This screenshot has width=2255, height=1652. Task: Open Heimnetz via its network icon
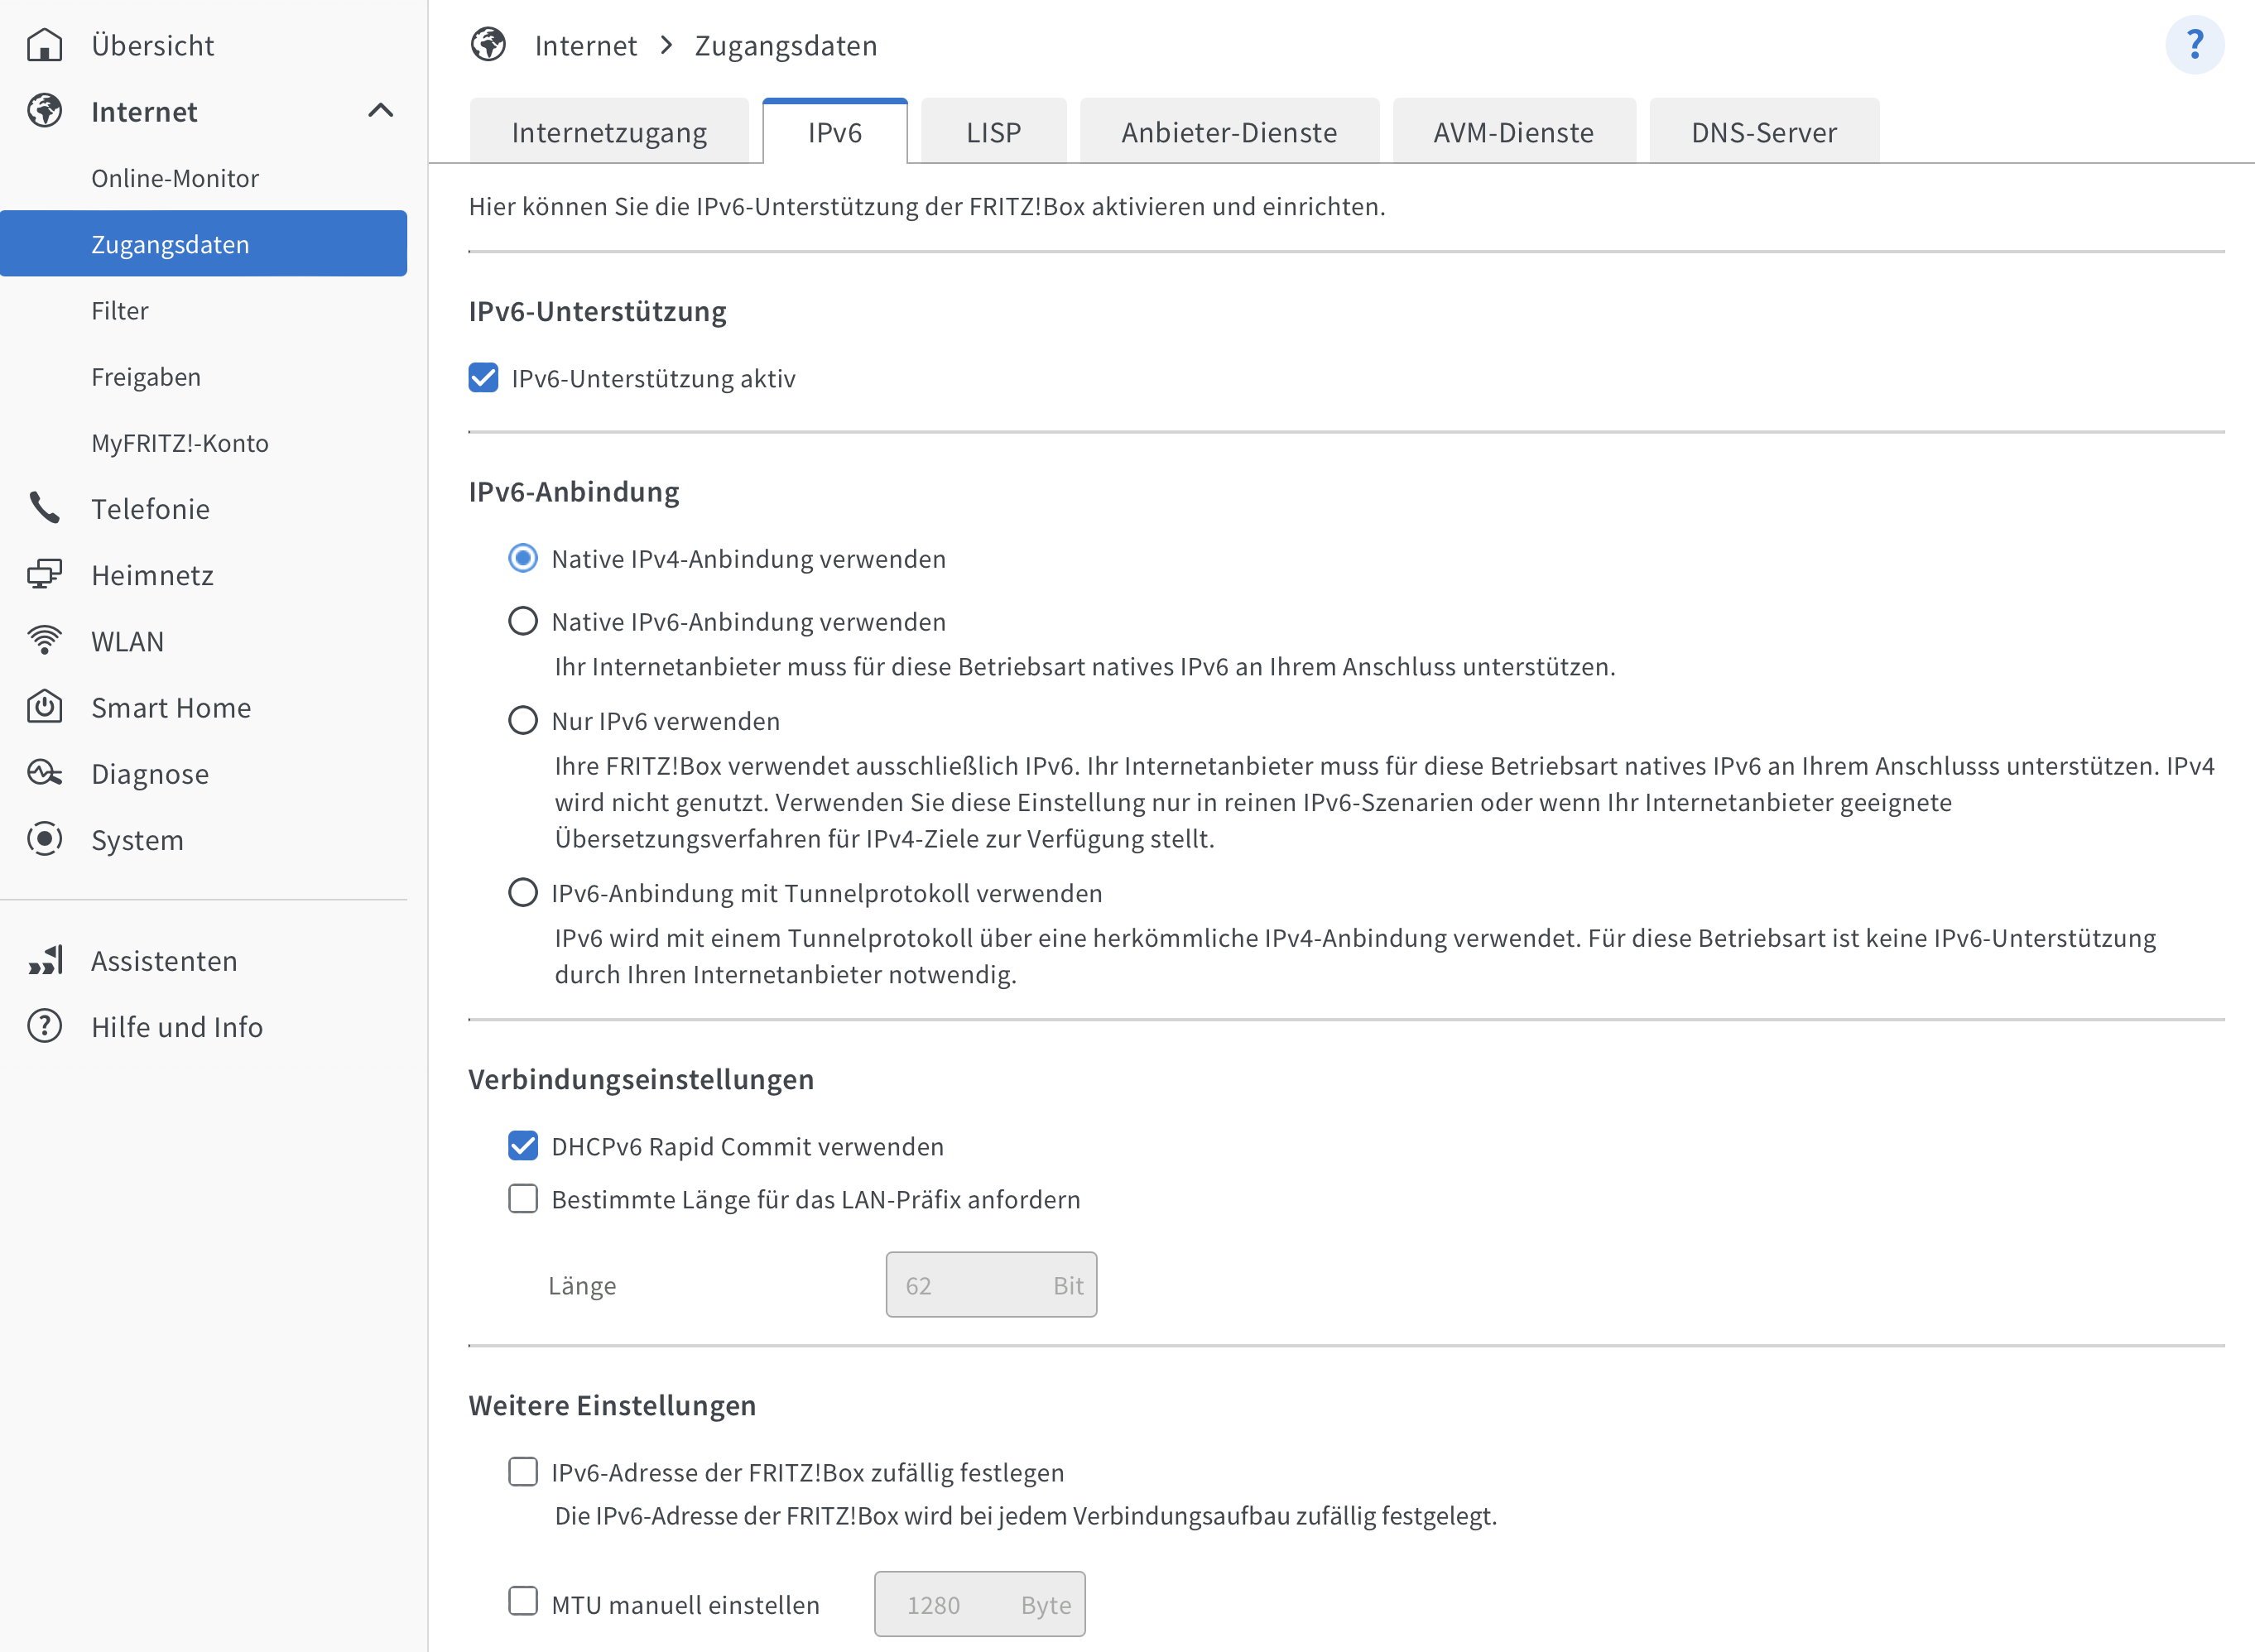coord(44,574)
